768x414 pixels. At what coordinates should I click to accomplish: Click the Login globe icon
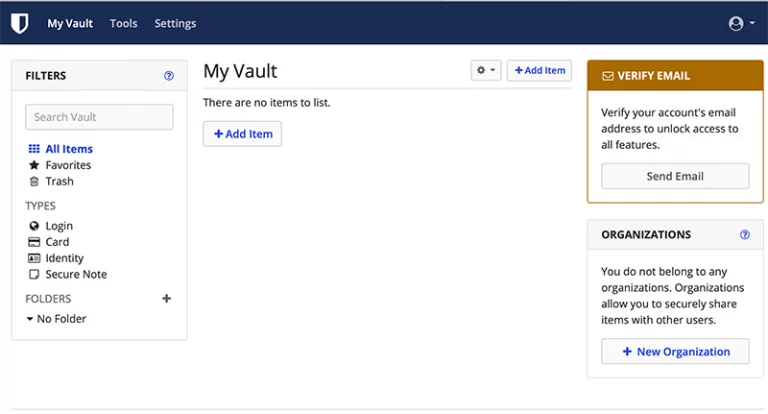tap(34, 226)
